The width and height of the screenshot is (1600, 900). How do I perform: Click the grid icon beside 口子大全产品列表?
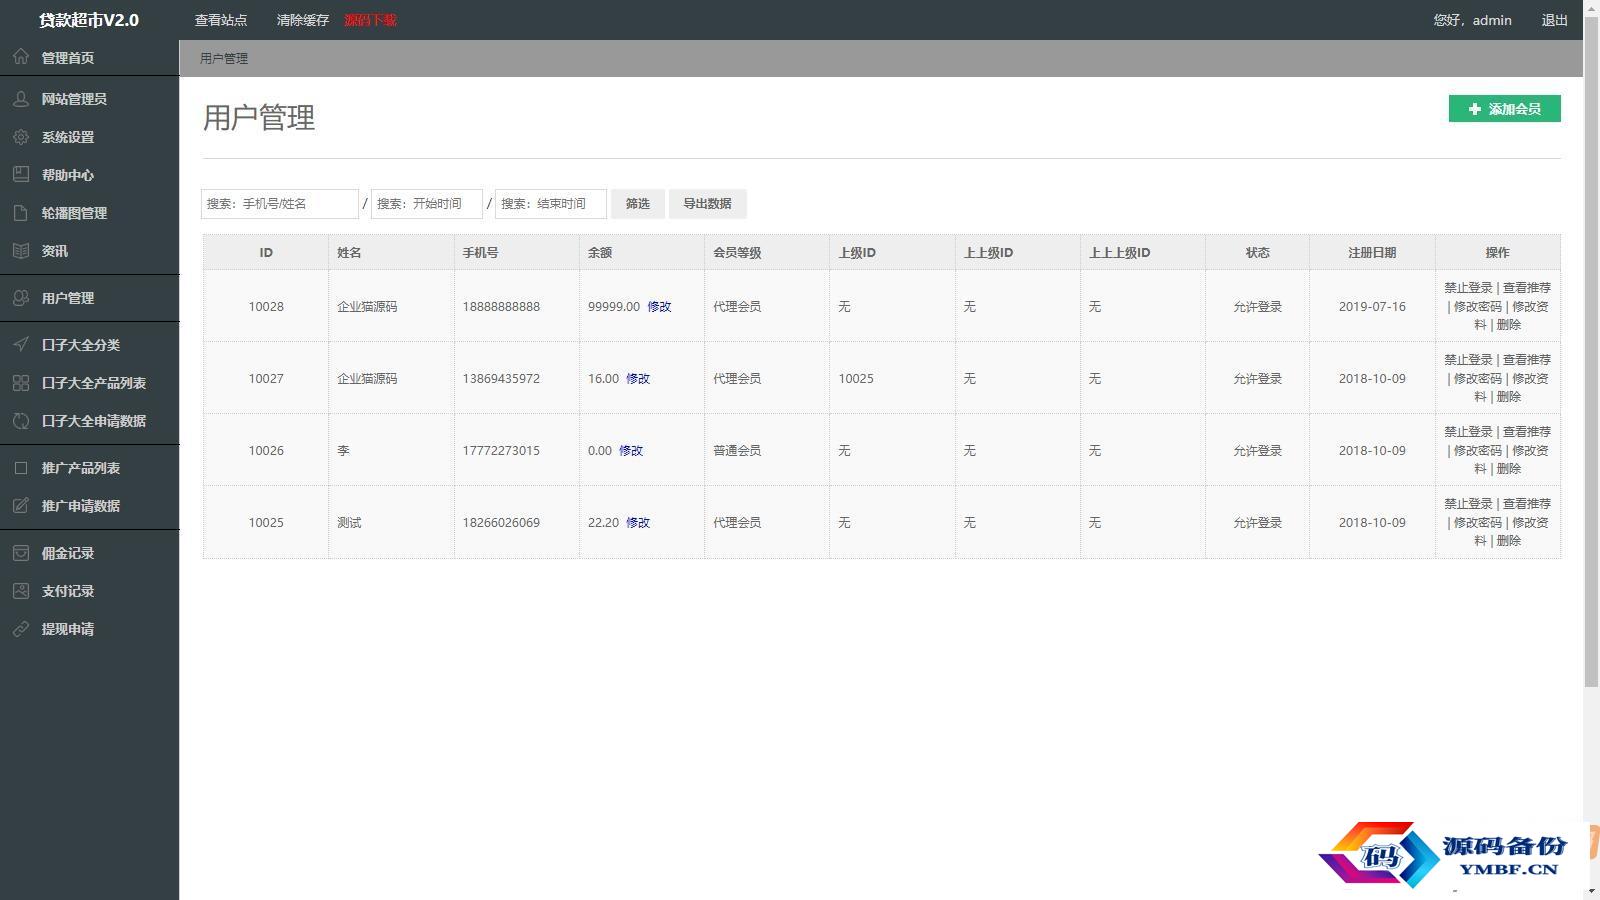(21, 383)
